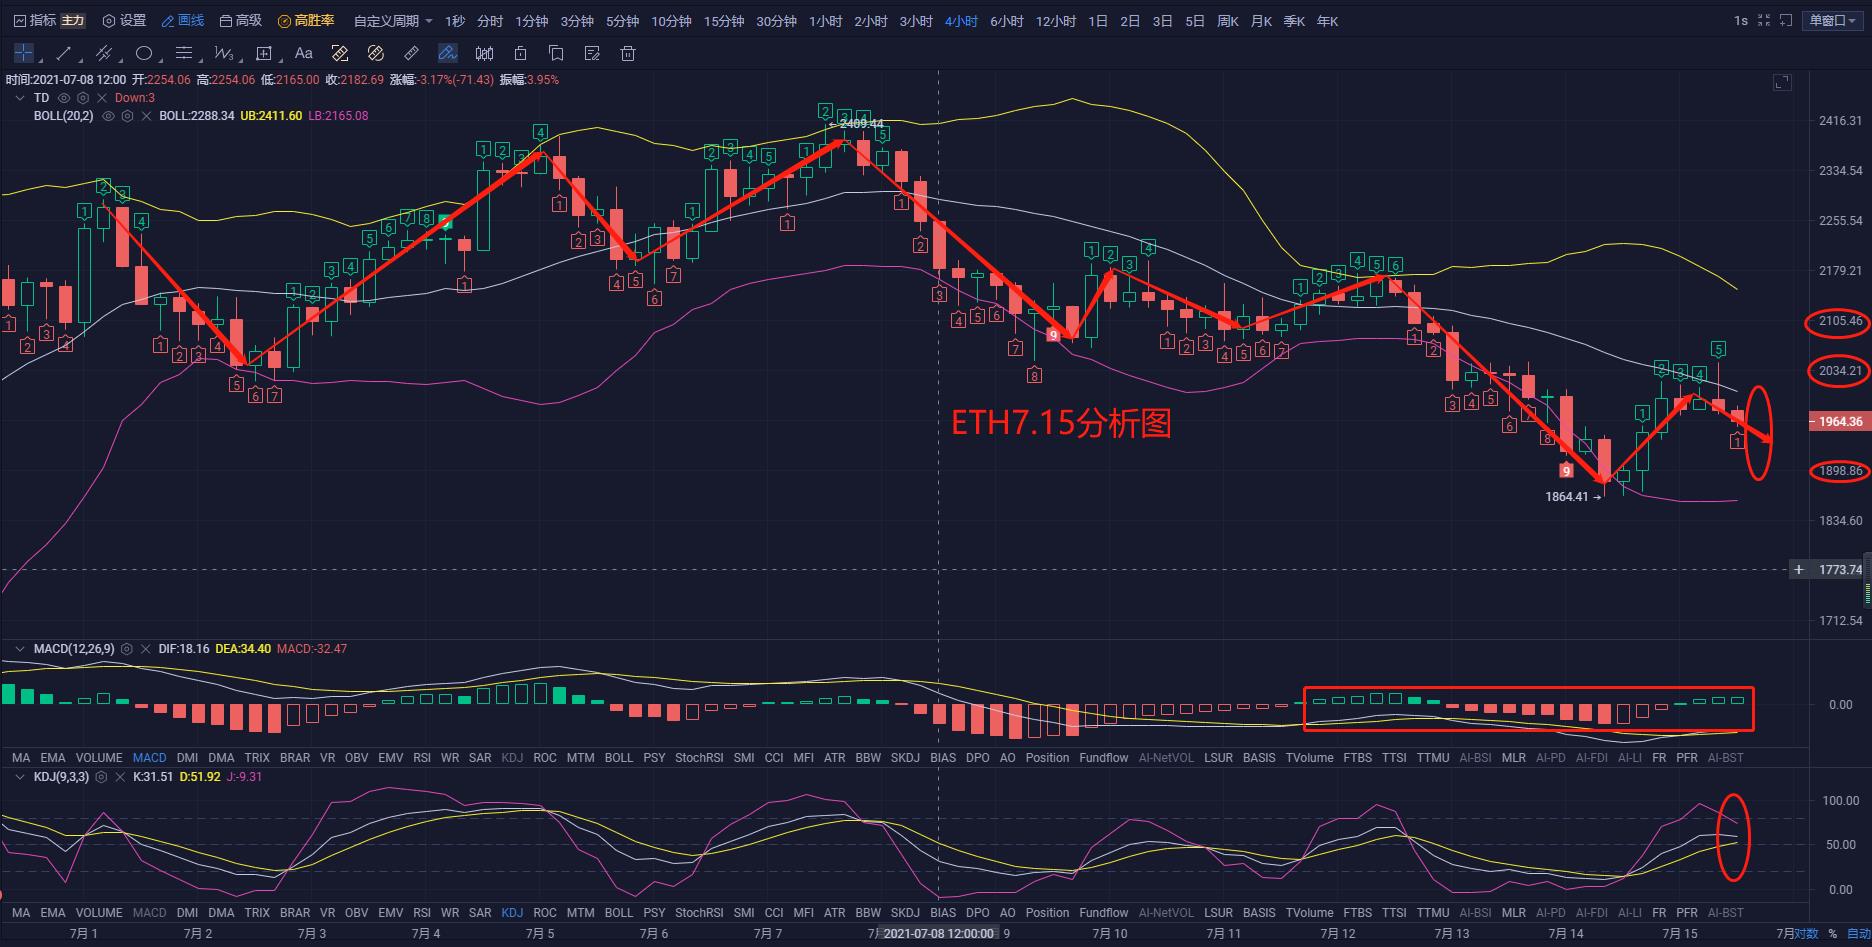This screenshot has width=1872, height=947.
Task: Remove the MACD(12,26,9) pane
Action: pos(146,649)
